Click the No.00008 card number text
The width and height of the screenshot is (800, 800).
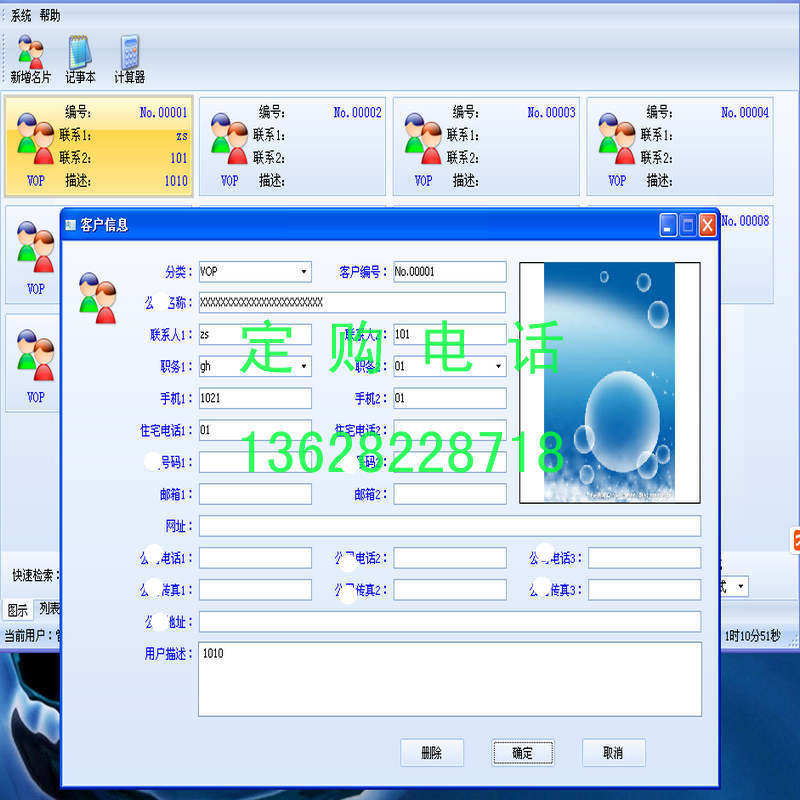(x=745, y=221)
